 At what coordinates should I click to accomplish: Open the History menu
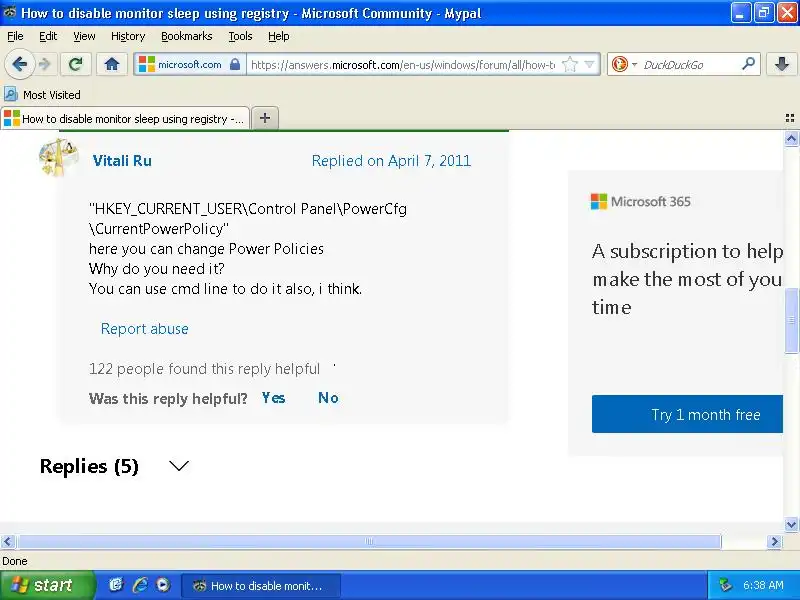pyautogui.click(x=128, y=36)
